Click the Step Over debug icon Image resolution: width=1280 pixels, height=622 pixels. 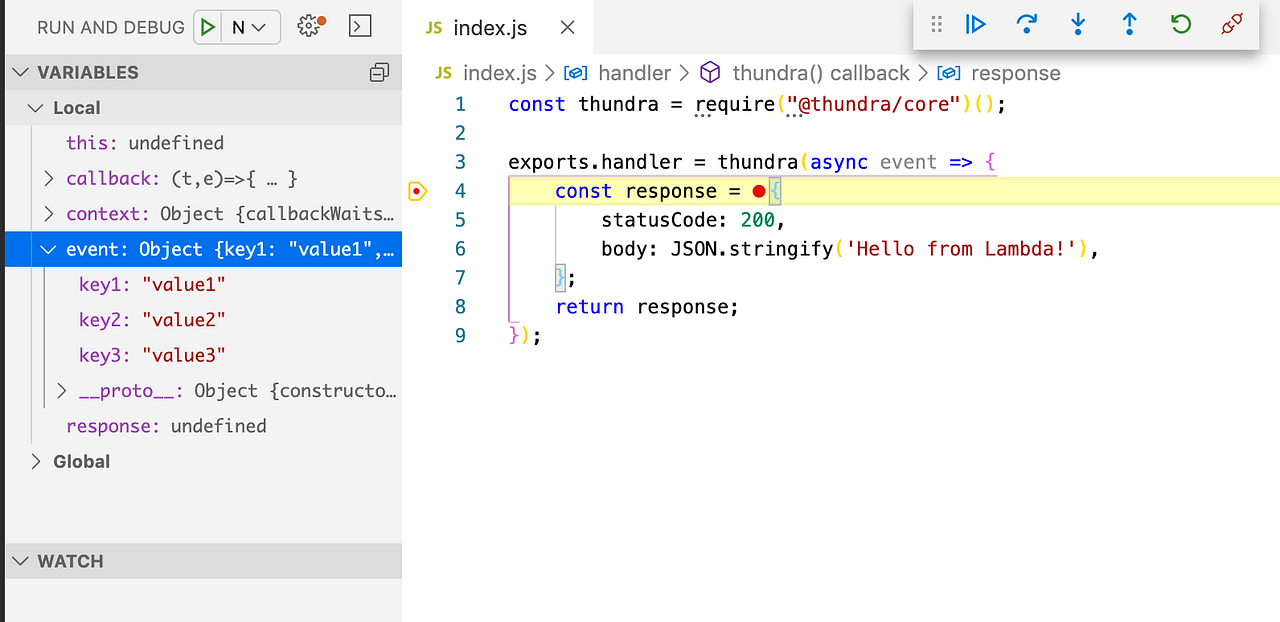click(1027, 24)
